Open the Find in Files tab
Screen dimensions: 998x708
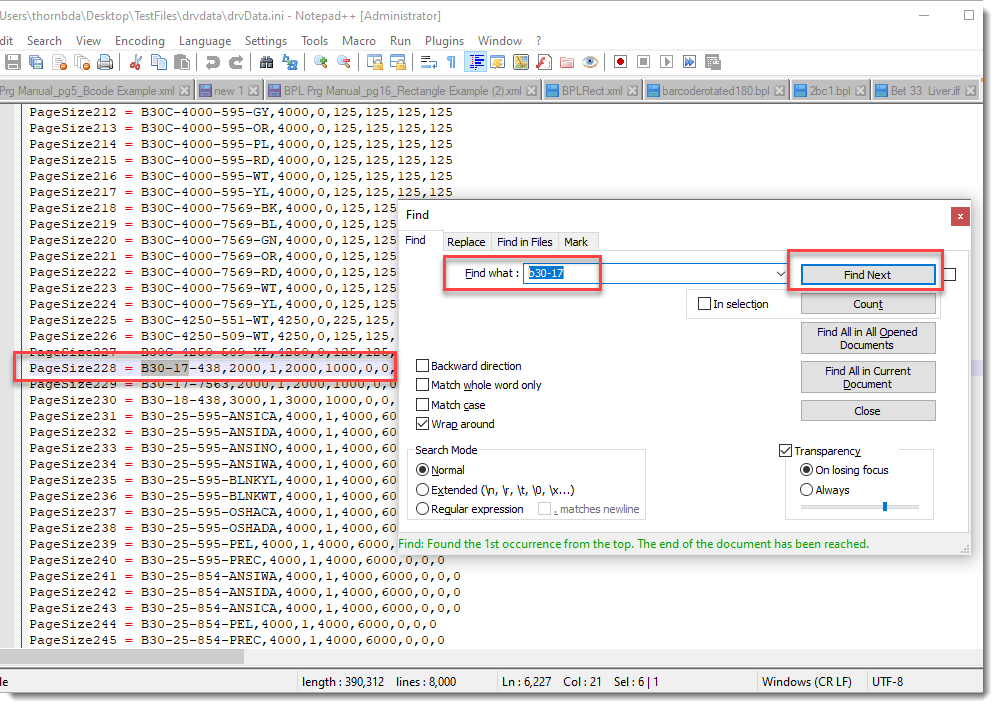pos(524,242)
